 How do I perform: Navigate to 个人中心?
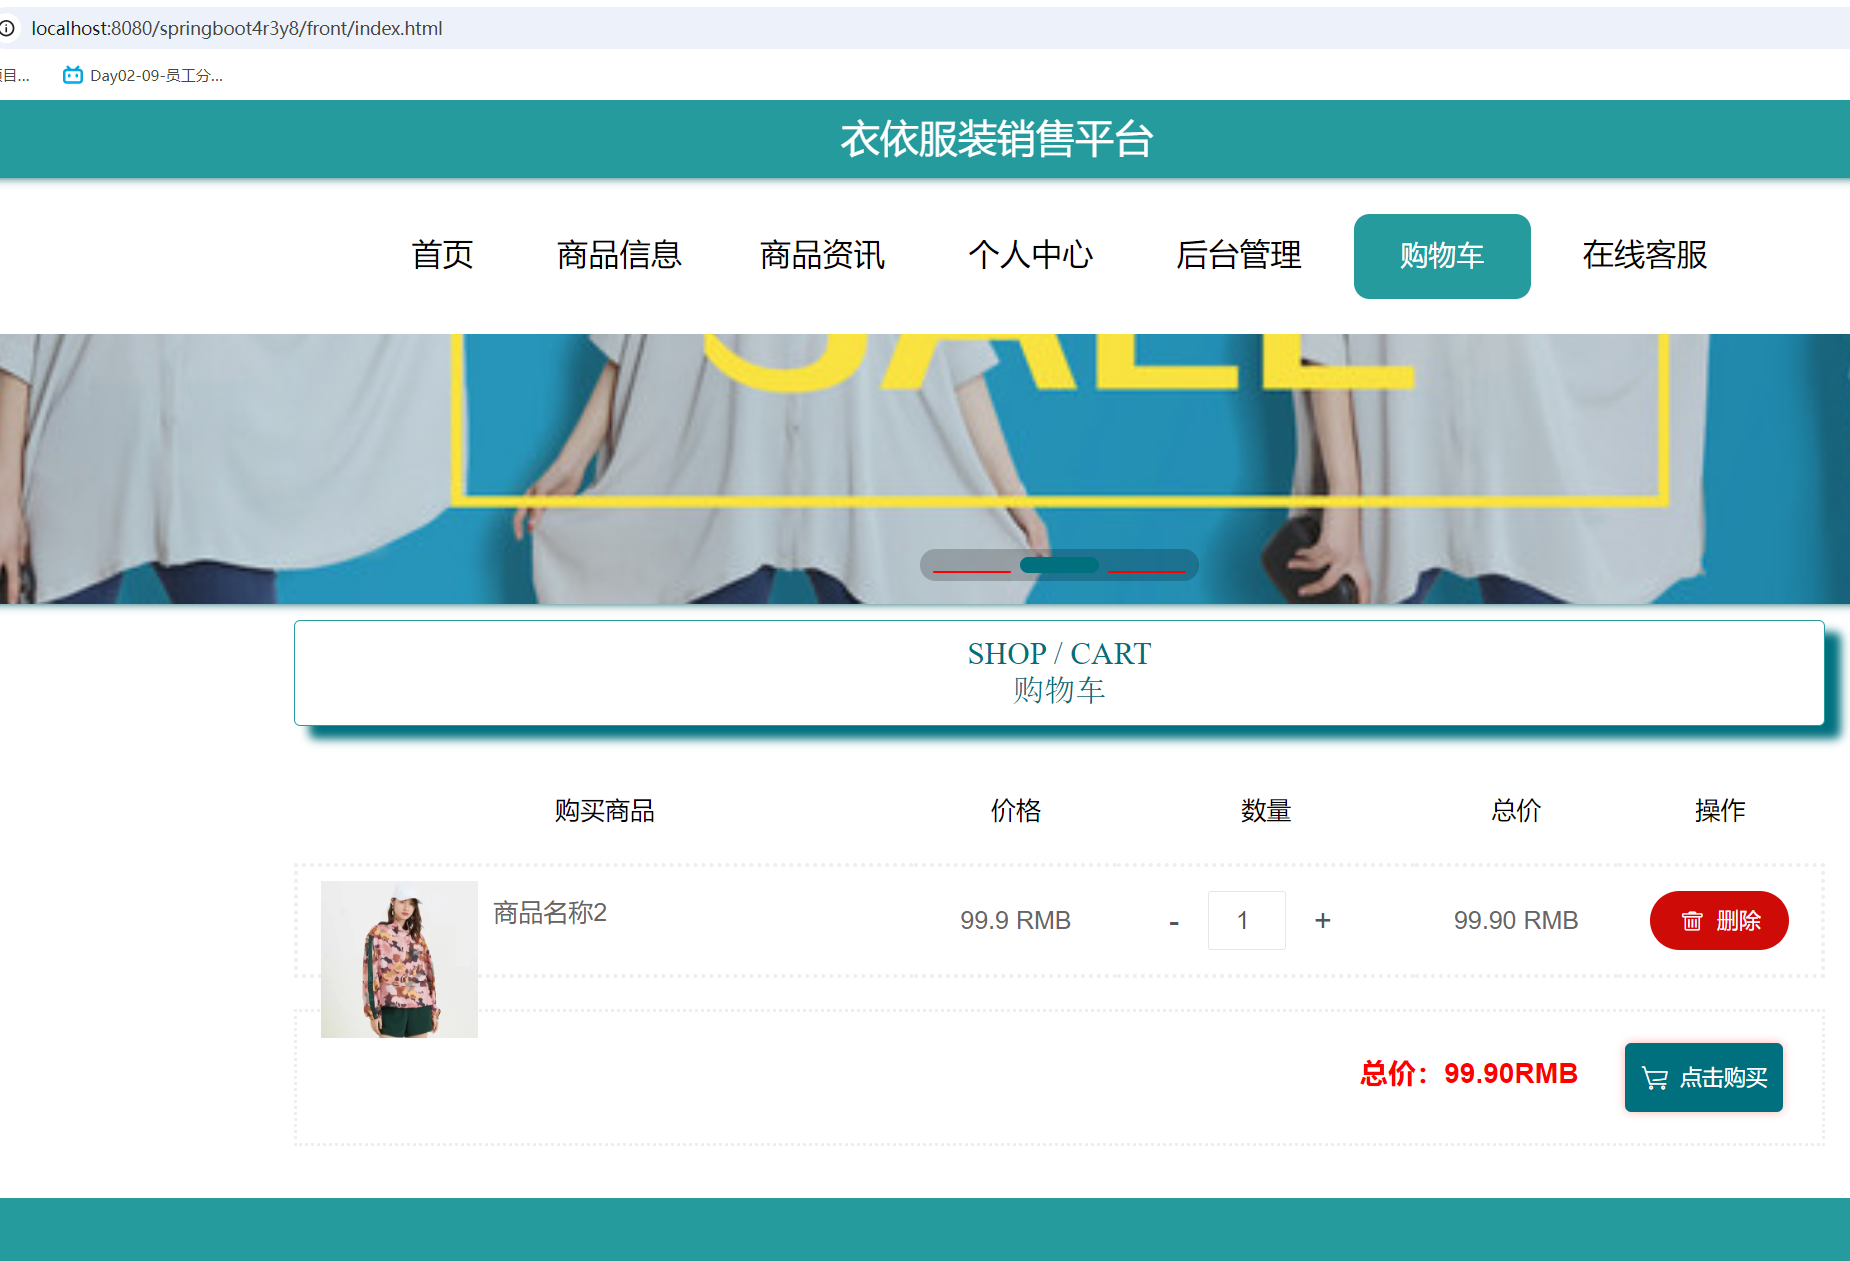click(1030, 255)
